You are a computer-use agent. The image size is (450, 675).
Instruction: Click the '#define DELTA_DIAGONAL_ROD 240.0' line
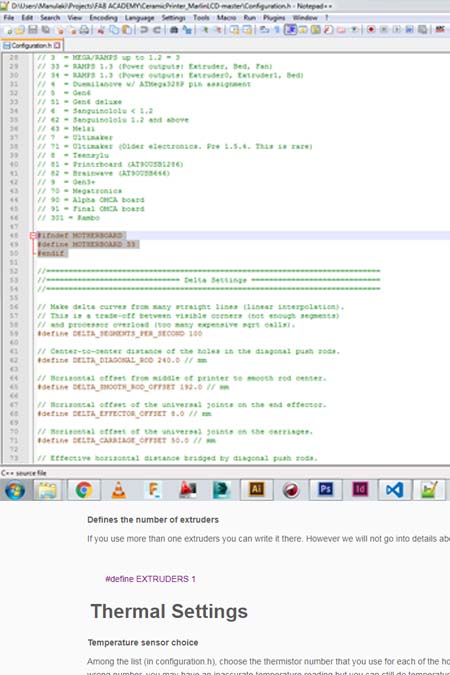coord(122,360)
